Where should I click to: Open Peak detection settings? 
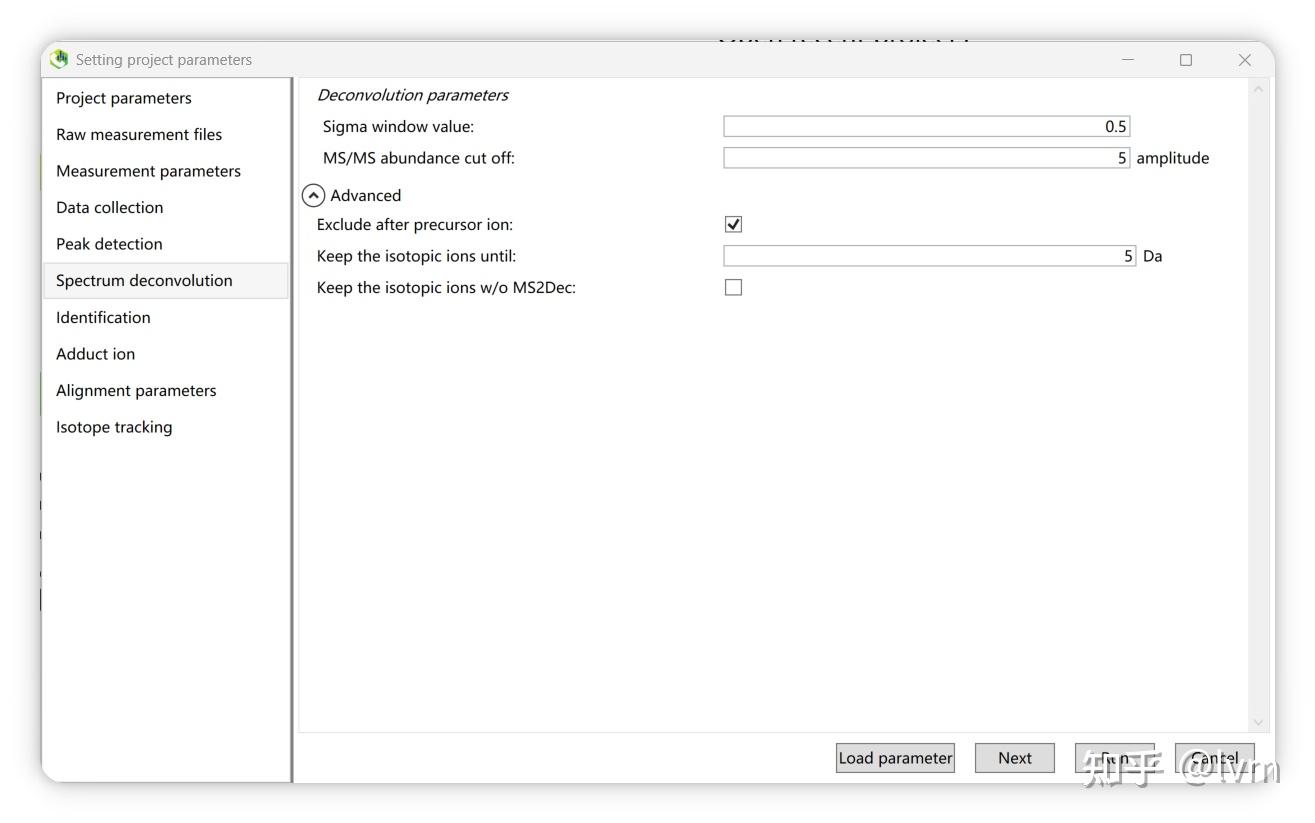109,244
